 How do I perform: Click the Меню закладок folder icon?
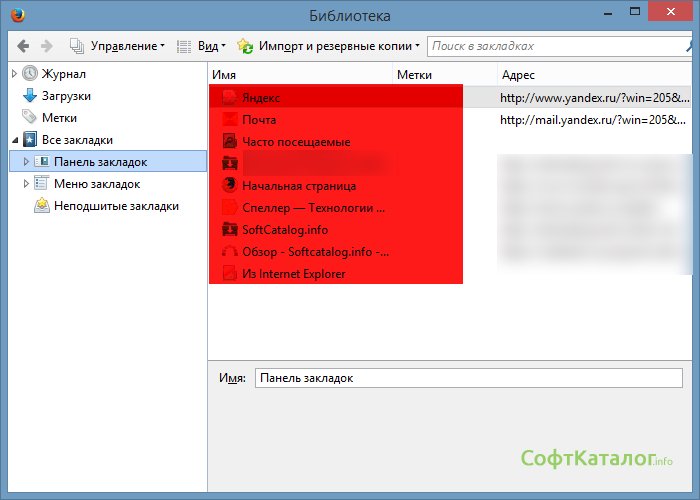(x=41, y=184)
